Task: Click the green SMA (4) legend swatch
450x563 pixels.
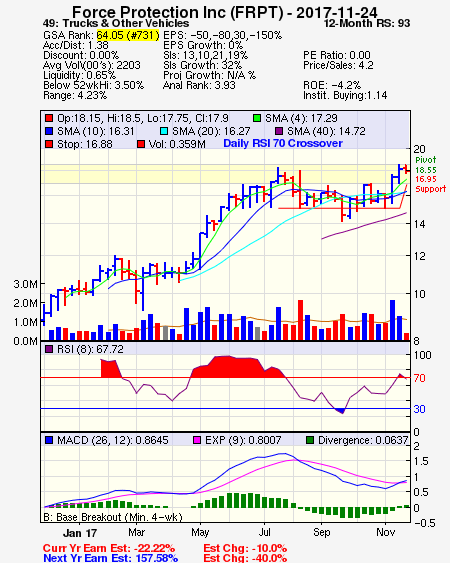Action: tap(257, 118)
